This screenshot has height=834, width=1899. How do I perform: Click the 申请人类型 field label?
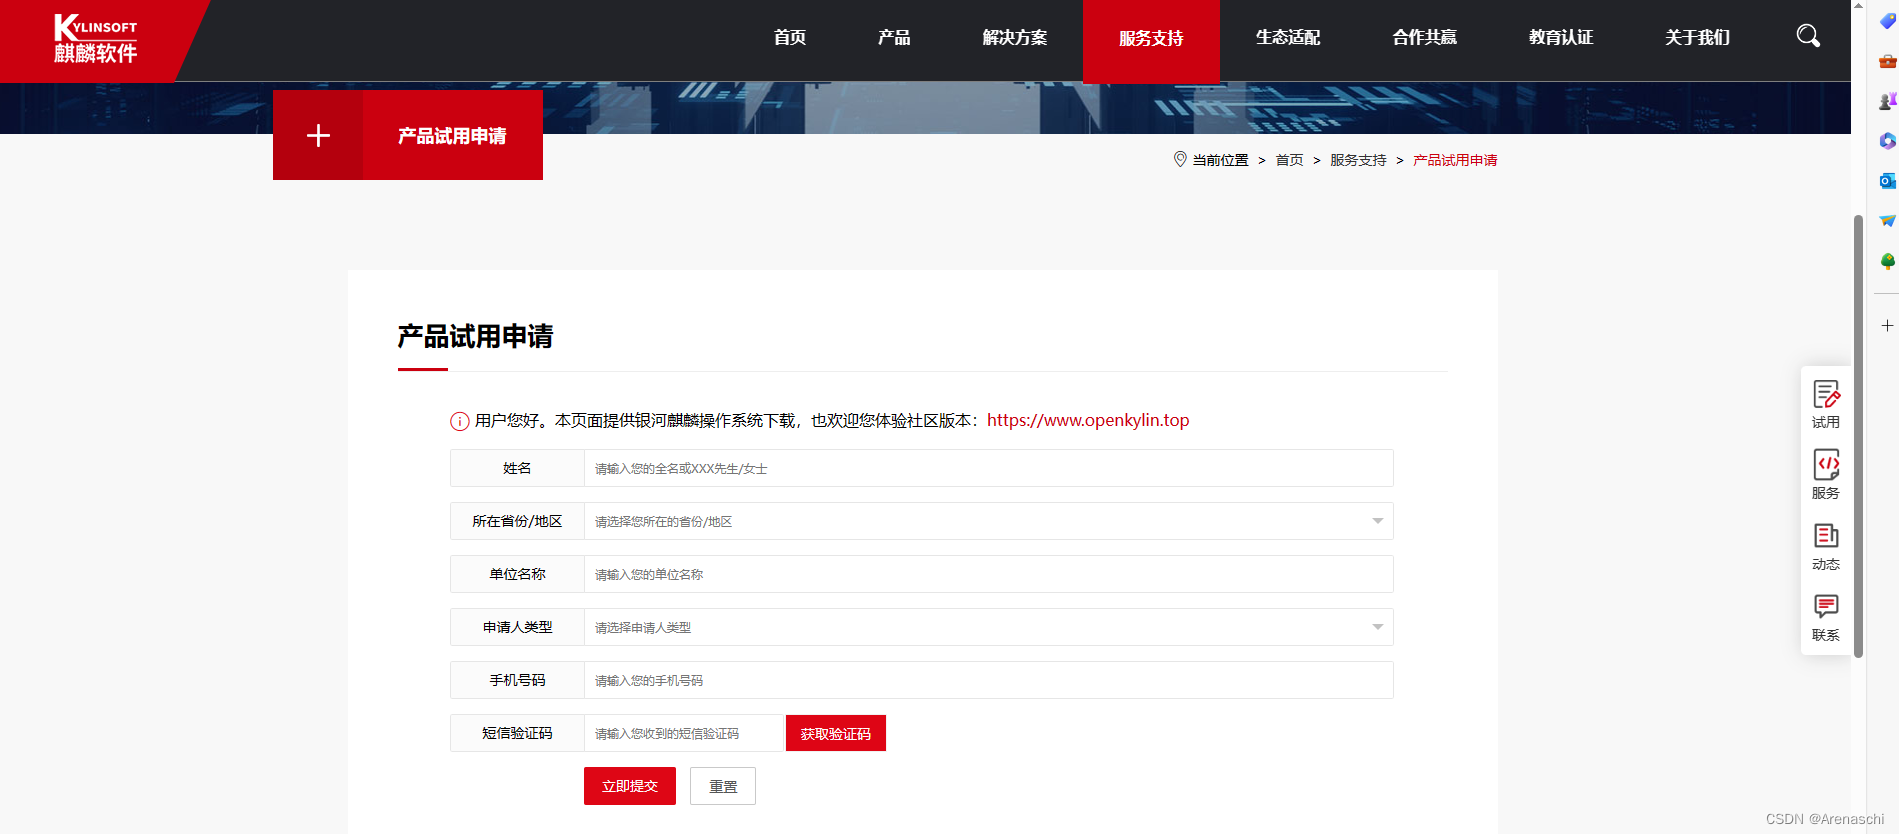point(517,627)
